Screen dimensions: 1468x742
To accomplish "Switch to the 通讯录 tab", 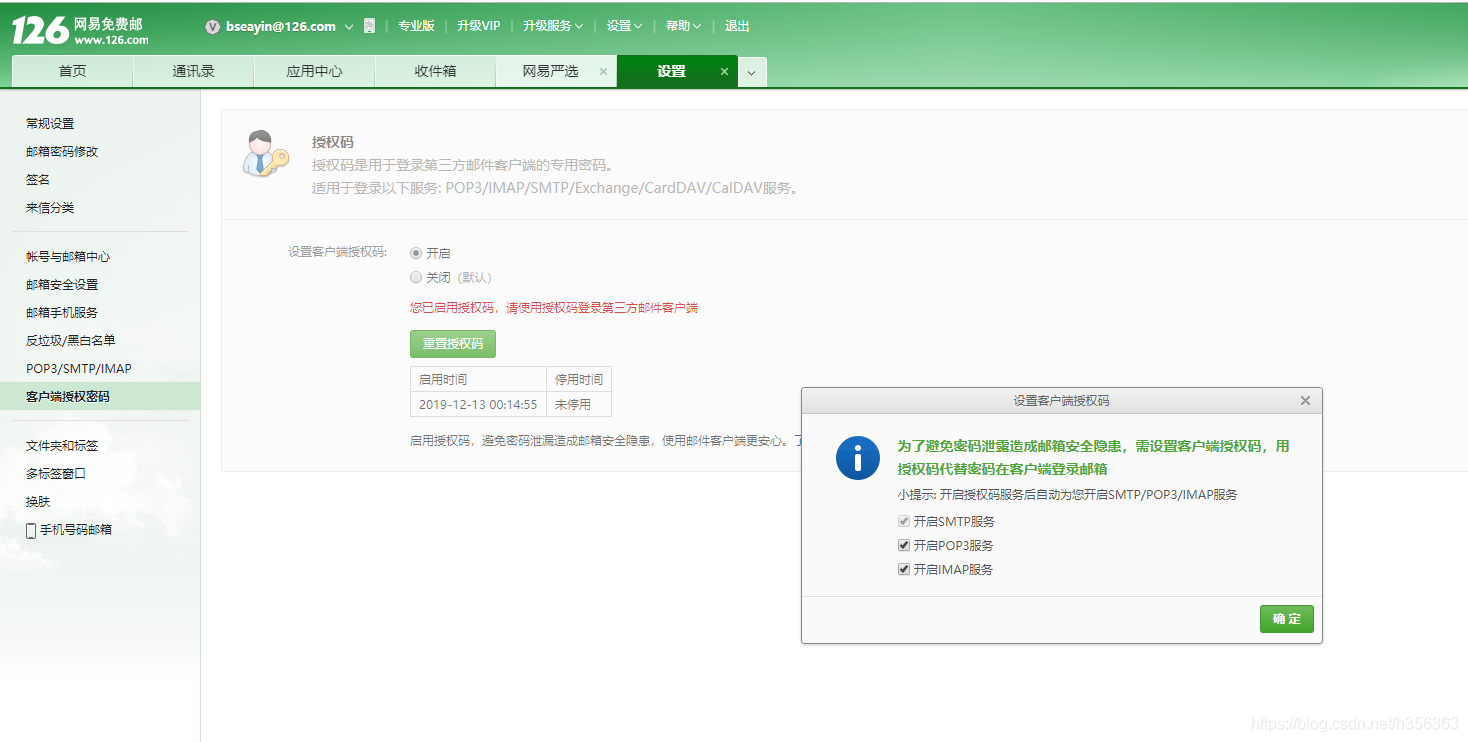I will click(193, 71).
